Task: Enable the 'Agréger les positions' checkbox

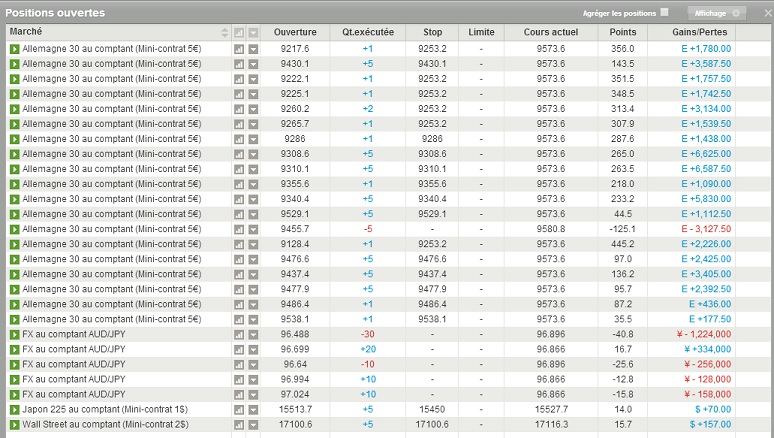Action: click(664, 13)
